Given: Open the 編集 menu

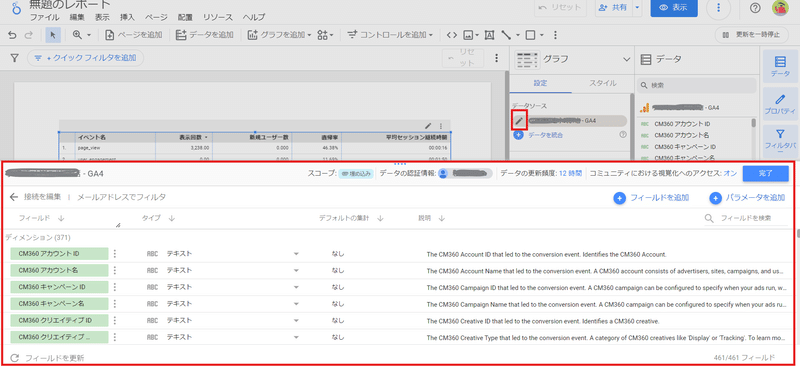Looking at the screenshot, I should click(x=77, y=17).
